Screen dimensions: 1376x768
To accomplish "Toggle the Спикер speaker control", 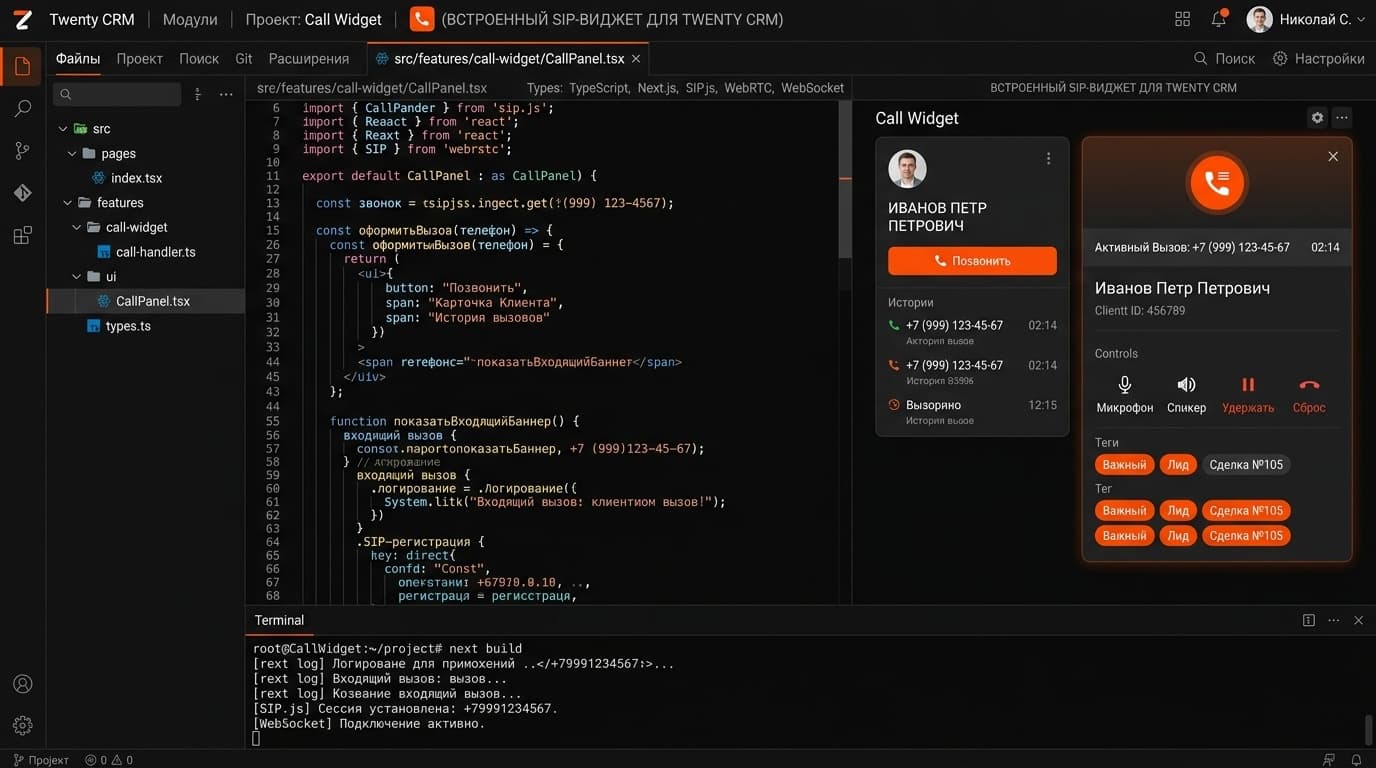I will (1186, 393).
